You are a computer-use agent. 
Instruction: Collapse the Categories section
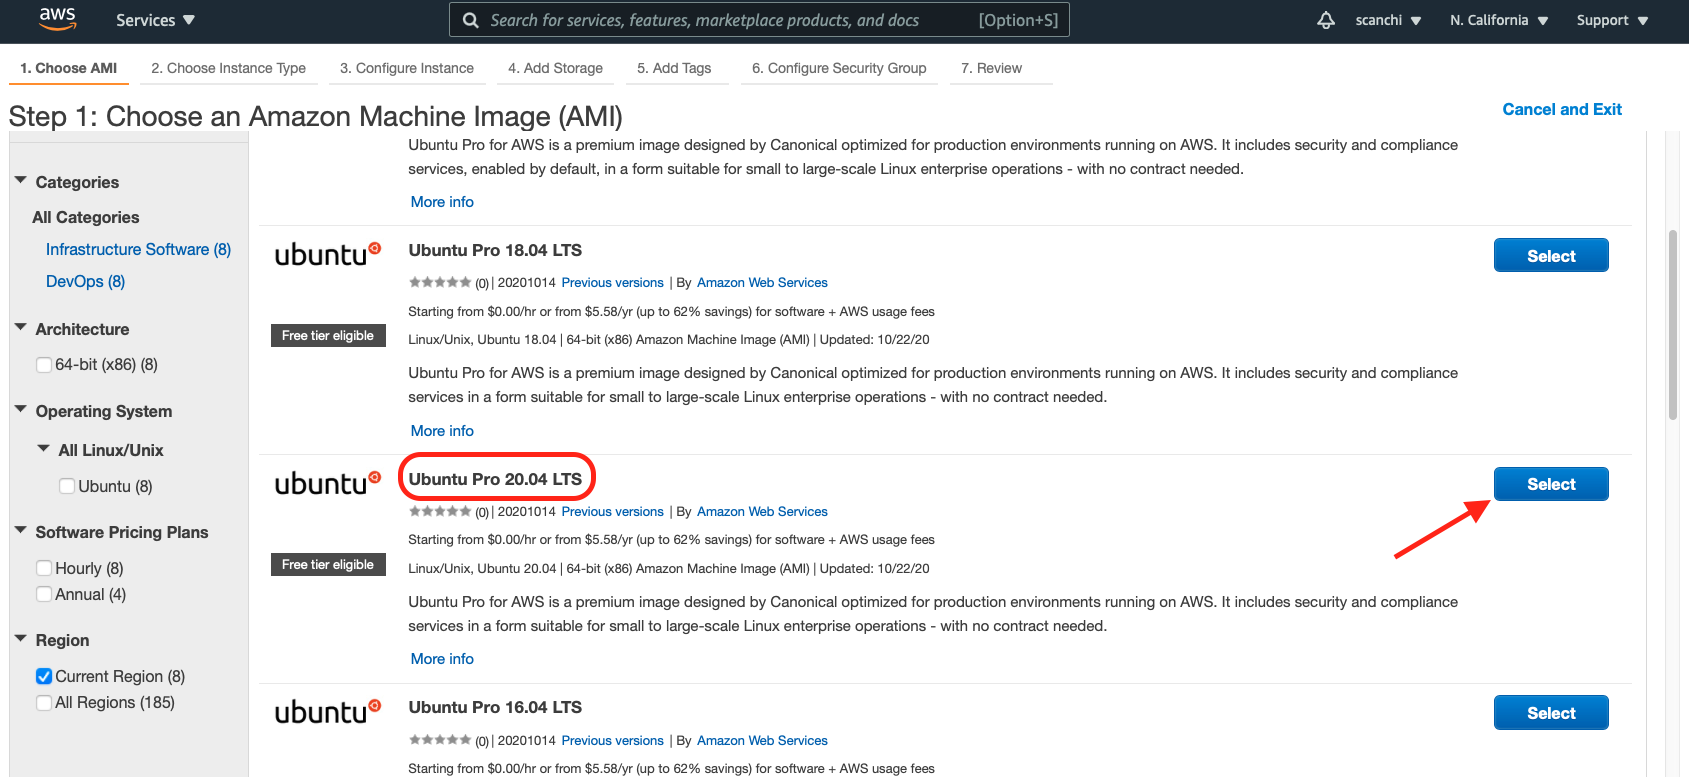click(21, 180)
